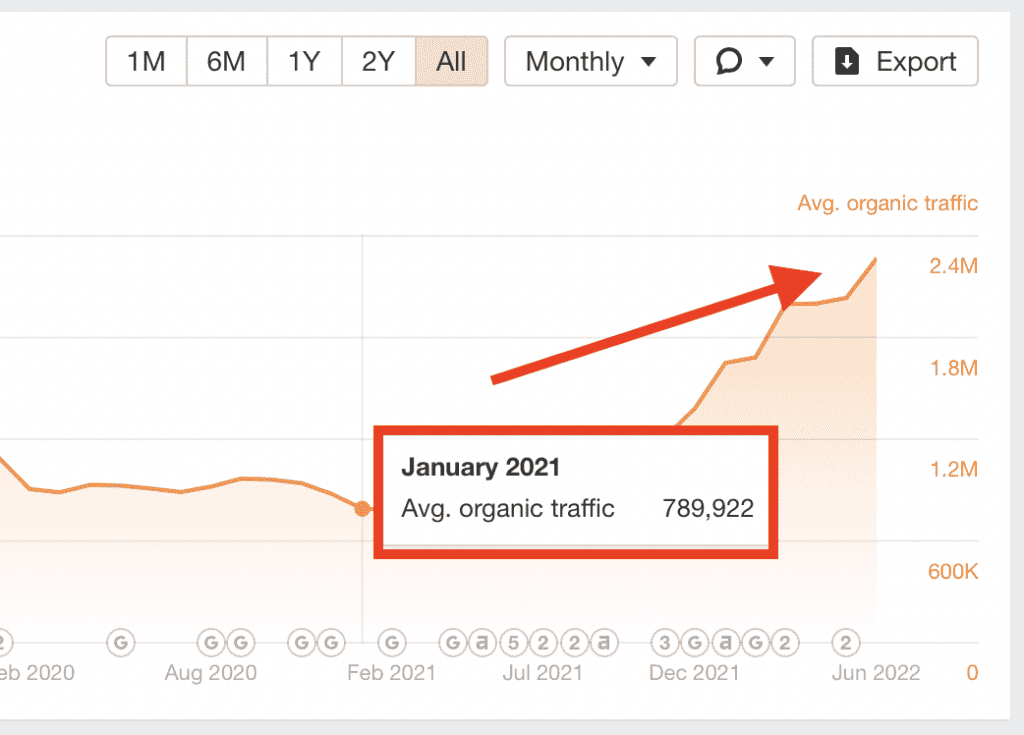Viewport: 1024px width, 735px height.
Task: Switch to the 1Y time range
Action: [304, 62]
